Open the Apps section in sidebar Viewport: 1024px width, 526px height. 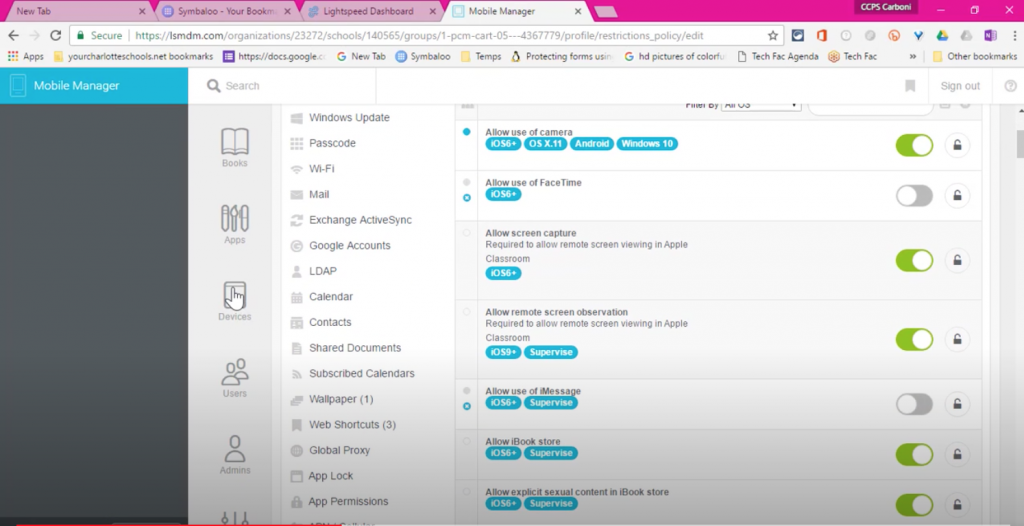(234, 224)
